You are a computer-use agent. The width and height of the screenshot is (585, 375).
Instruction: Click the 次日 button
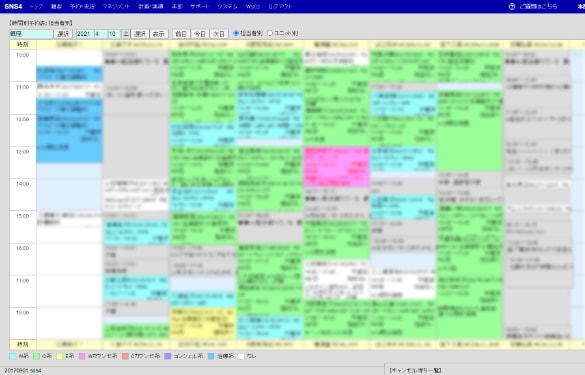point(219,34)
